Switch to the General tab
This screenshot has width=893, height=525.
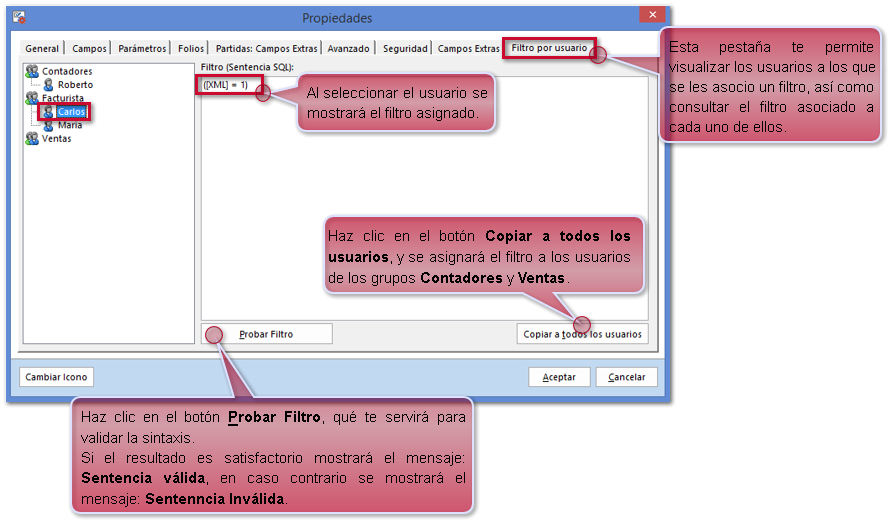pos(42,48)
